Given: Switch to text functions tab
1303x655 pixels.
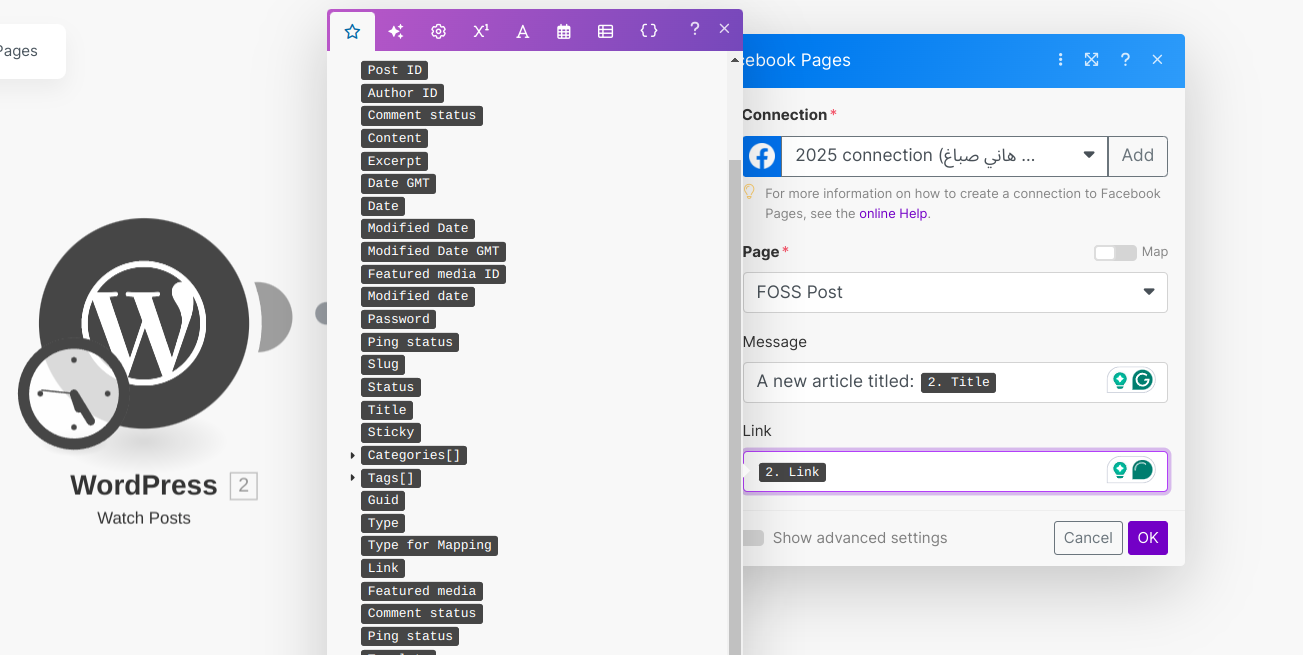Looking at the screenshot, I should click(x=522, y=31).
